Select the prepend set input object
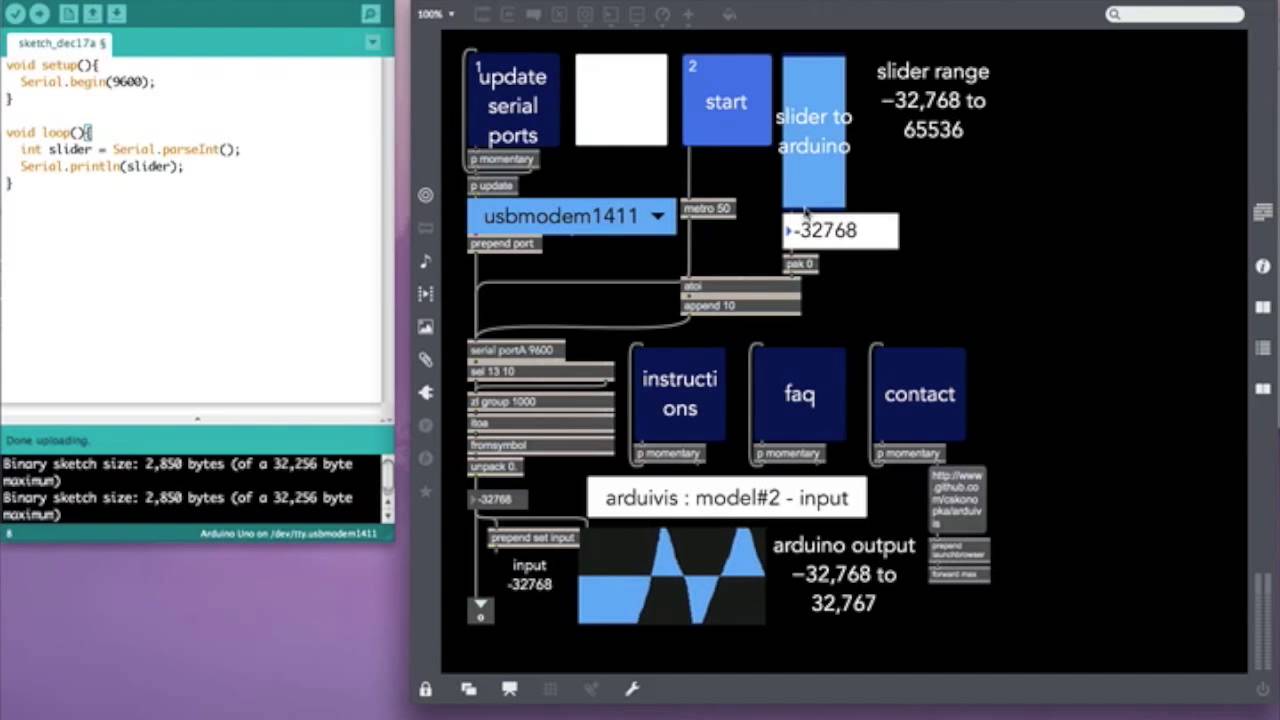The width and height of the screenshot is (1280, 720). (533, 538)
